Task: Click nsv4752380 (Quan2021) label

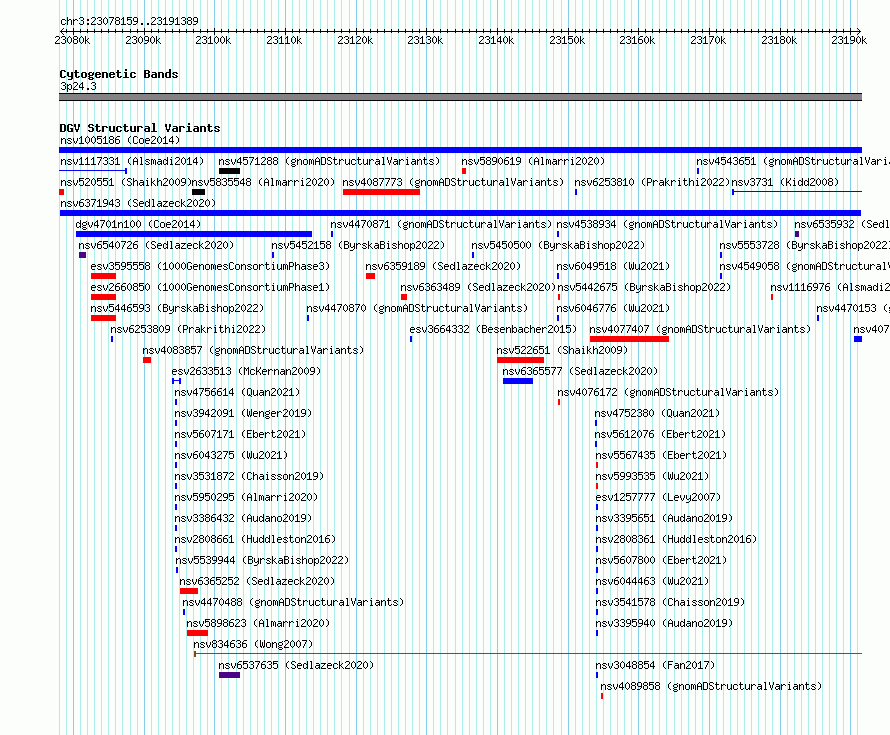Action: [x=657, y=413]
